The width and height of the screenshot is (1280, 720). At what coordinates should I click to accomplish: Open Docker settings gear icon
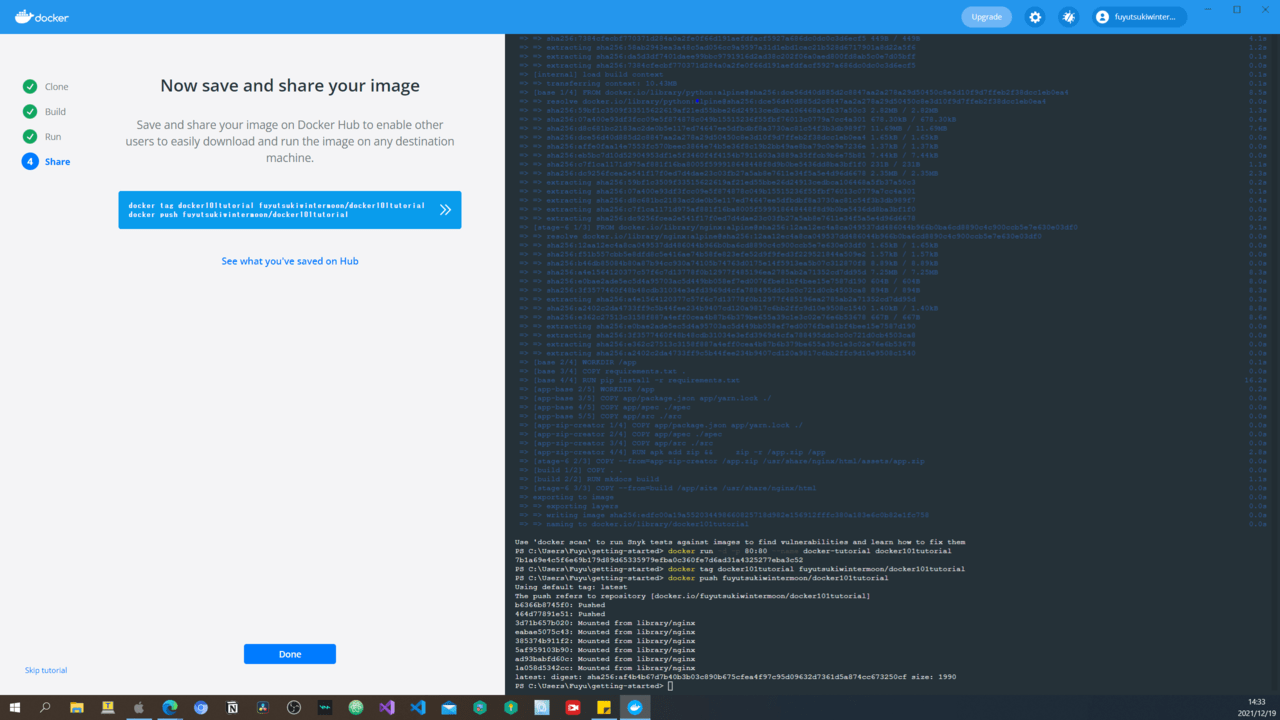1035,17
